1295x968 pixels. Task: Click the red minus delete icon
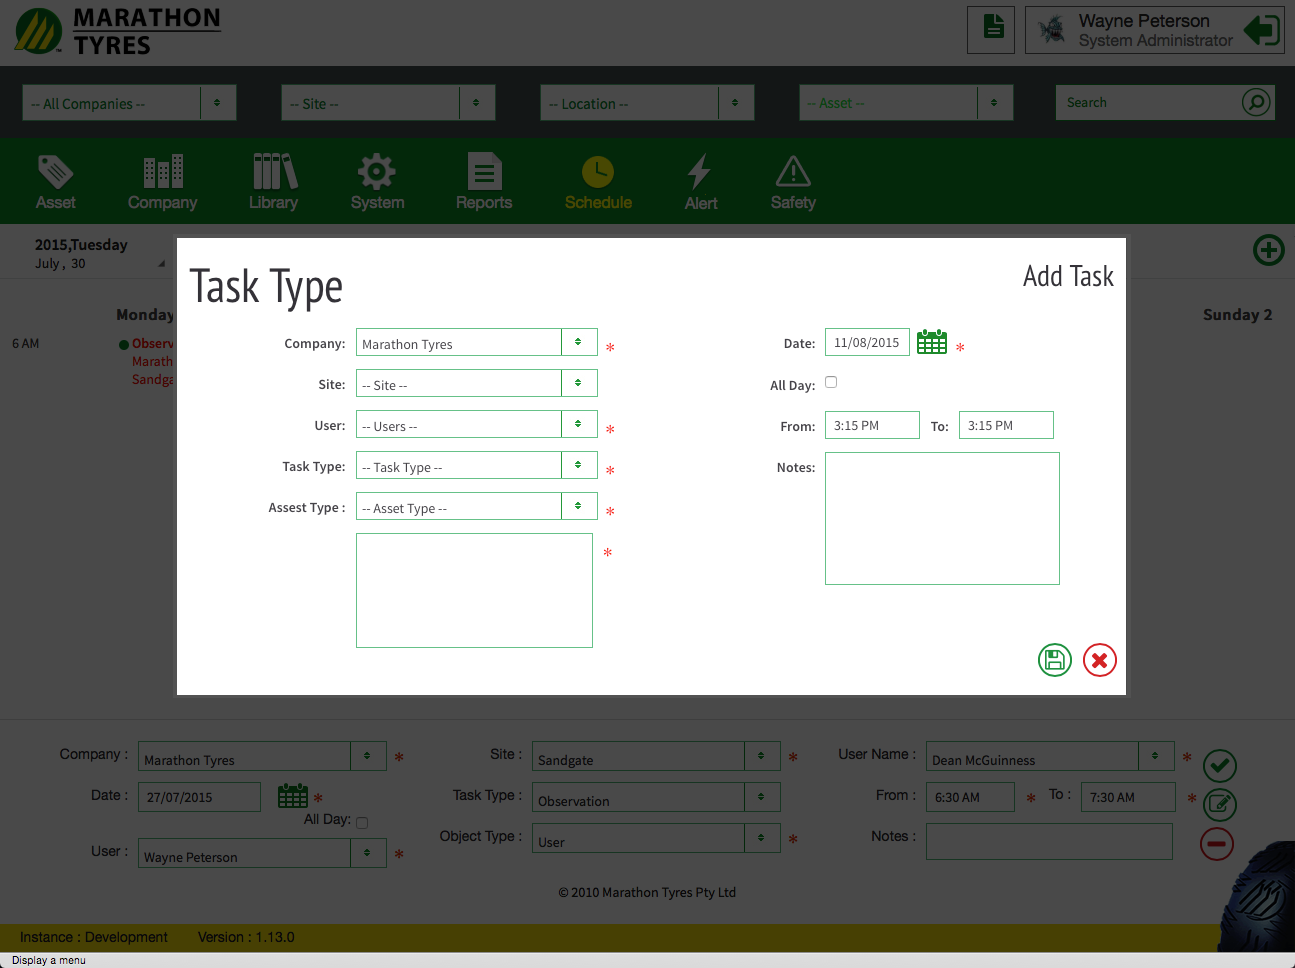1216,844
